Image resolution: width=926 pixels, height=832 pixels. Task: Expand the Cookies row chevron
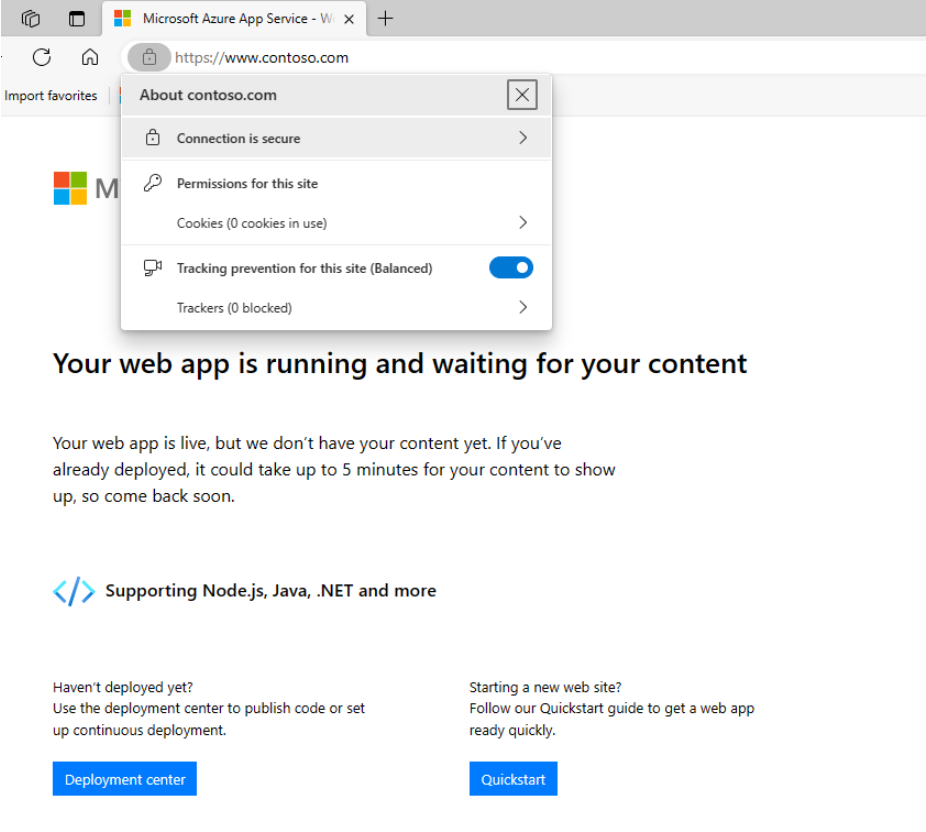pos(523,223)
